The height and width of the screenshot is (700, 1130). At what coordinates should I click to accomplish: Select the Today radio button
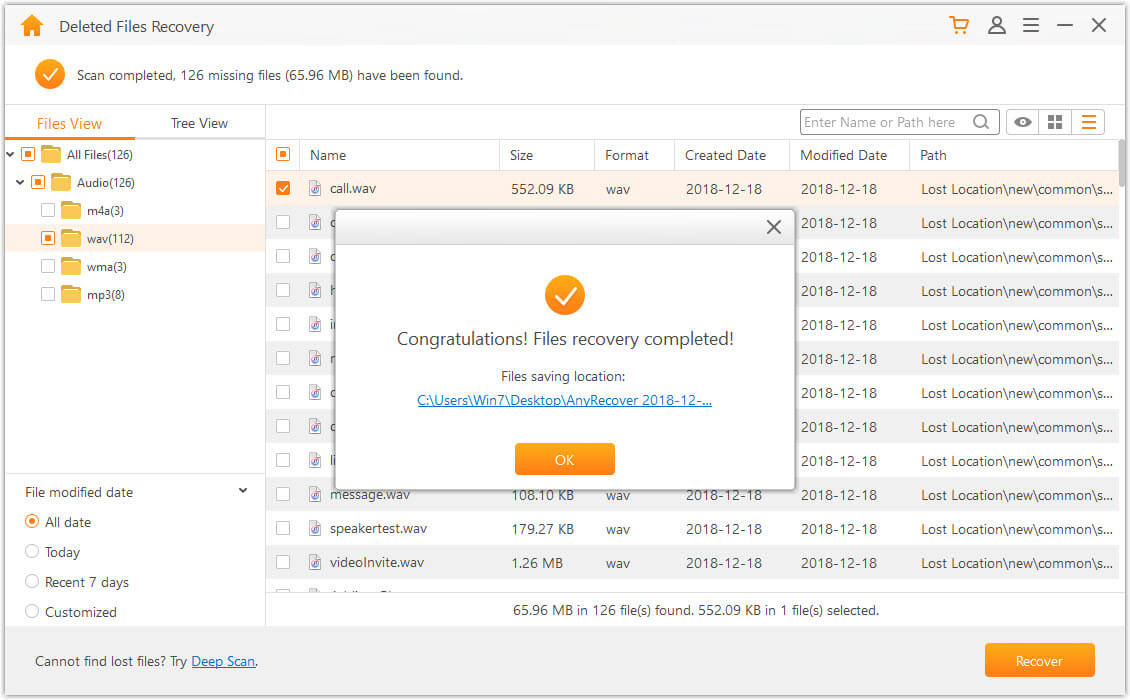click(x=31, y=551)
